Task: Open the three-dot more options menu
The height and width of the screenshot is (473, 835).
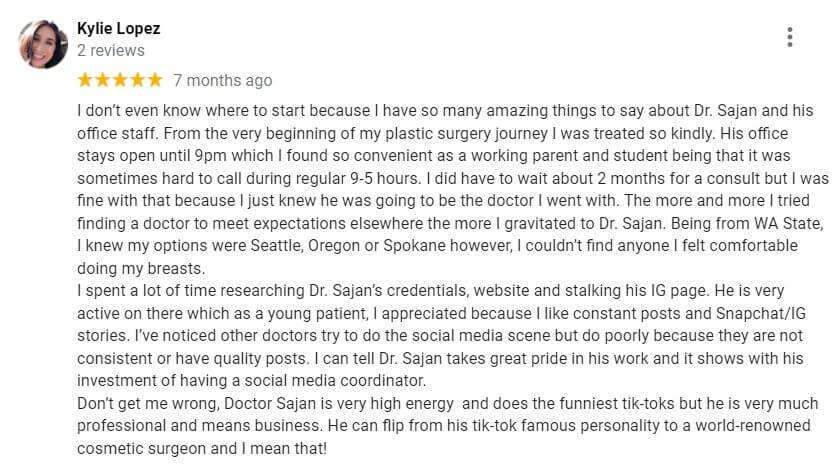Action: [x=790, y=38]
